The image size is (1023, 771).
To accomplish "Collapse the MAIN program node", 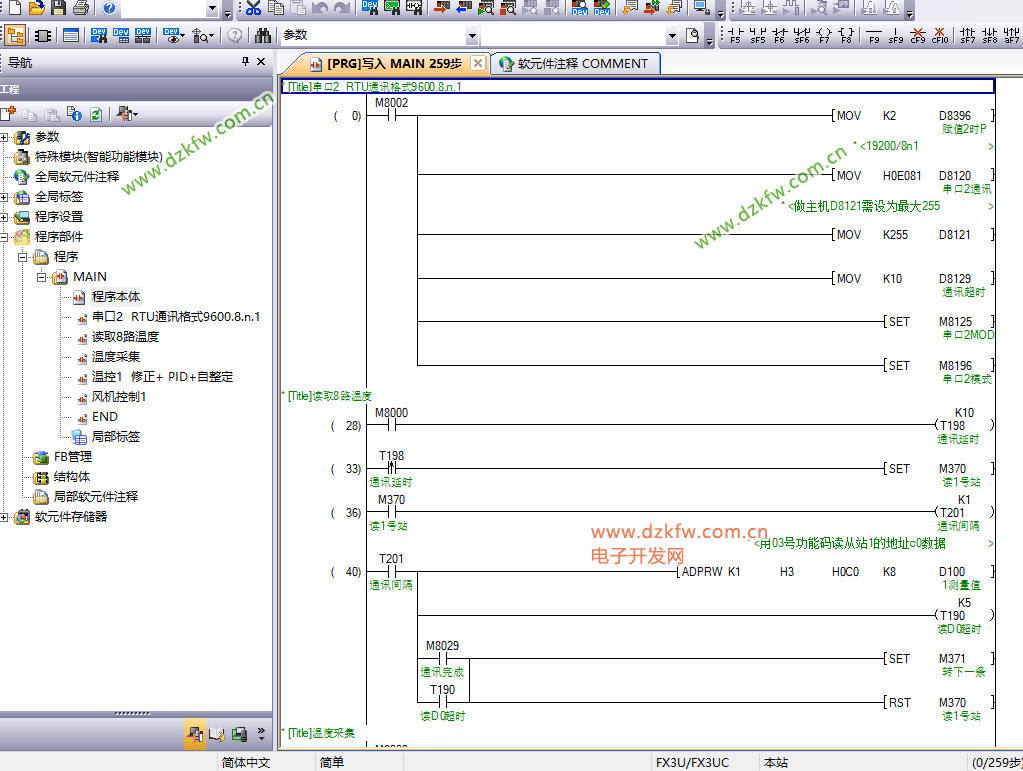I will pyautogui.click(x=43, y=277).
